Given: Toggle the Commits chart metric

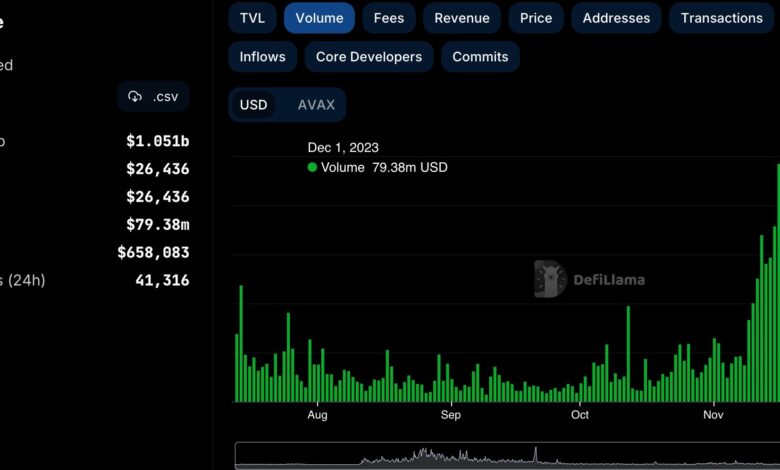Looking at the screenshot, I should 480,57.
